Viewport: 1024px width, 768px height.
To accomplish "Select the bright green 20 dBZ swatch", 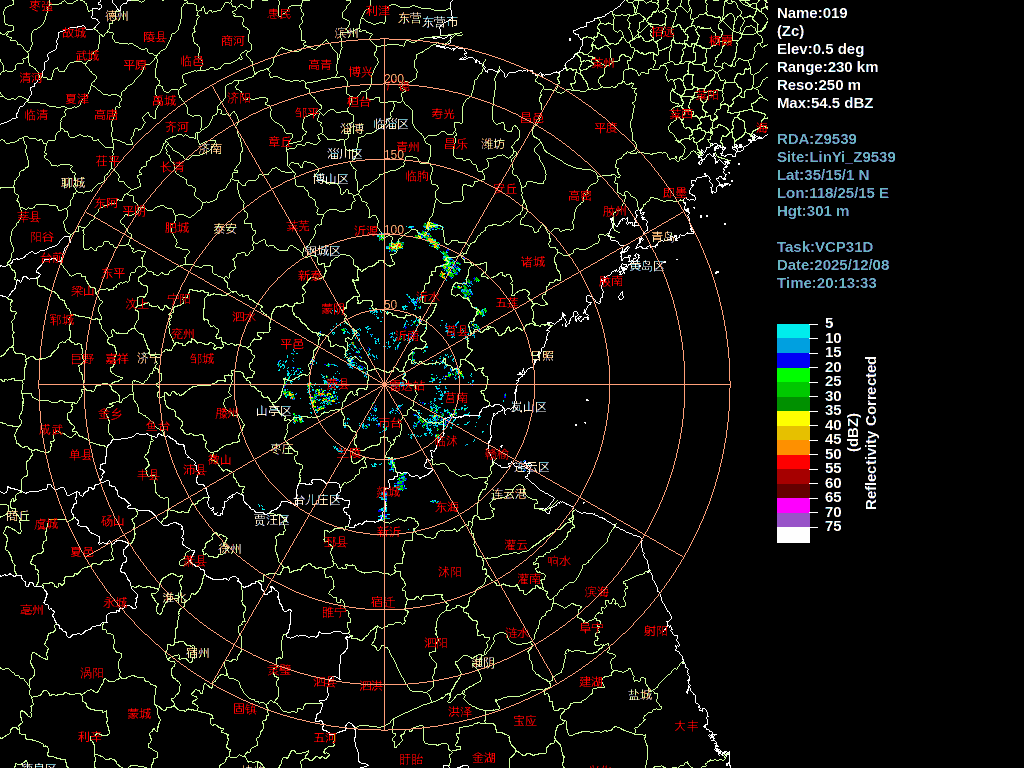I will click(x=793, y=375).
